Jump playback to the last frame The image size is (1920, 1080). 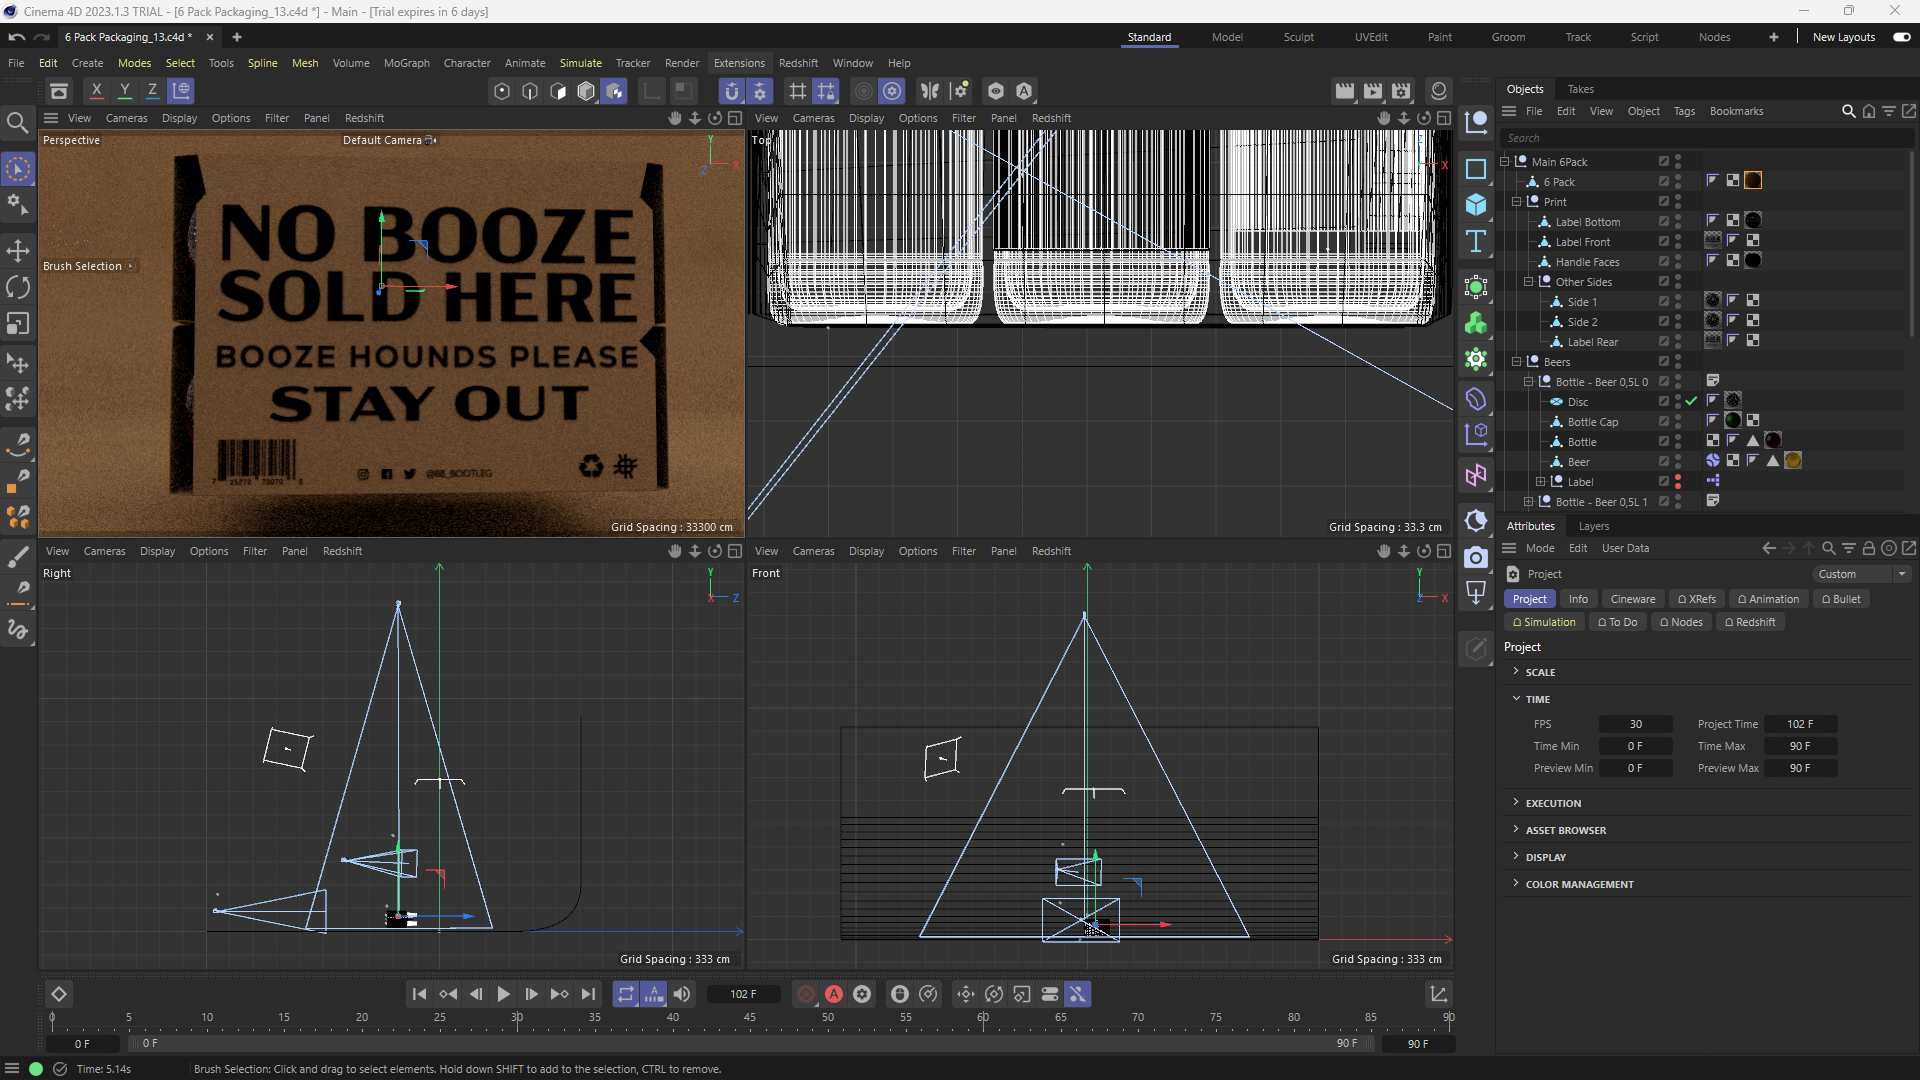[588, 994]
